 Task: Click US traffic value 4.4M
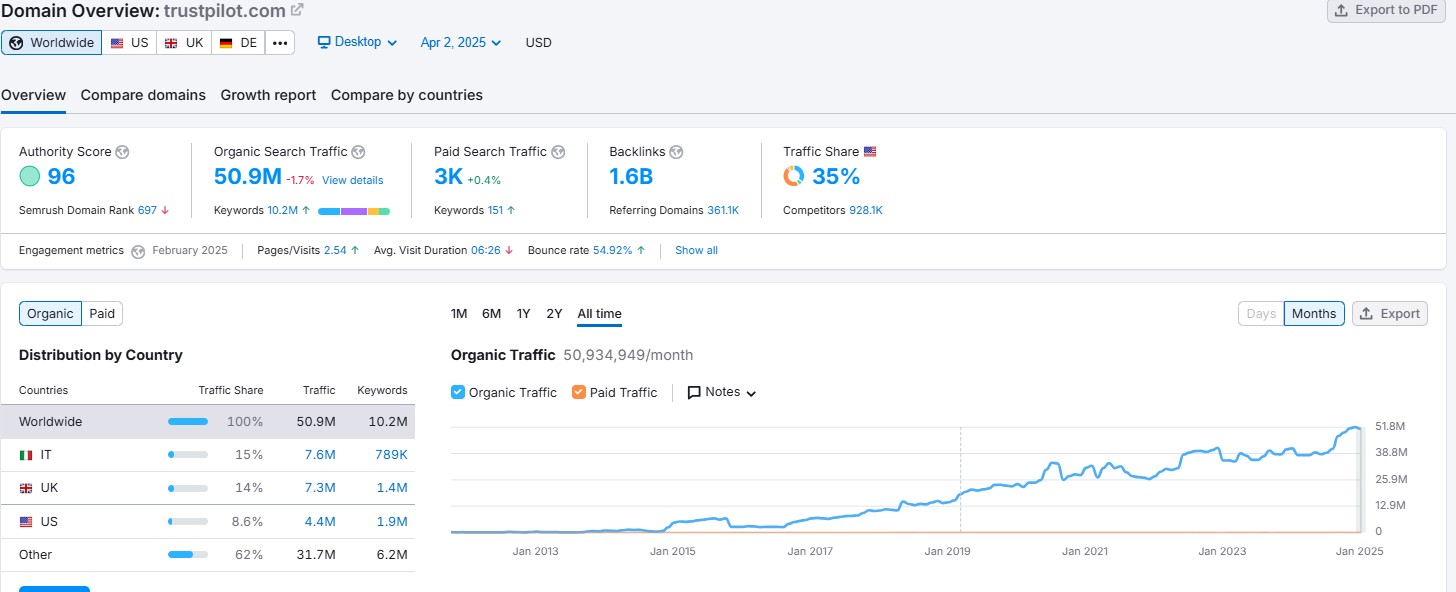click(x=320, y=522)
